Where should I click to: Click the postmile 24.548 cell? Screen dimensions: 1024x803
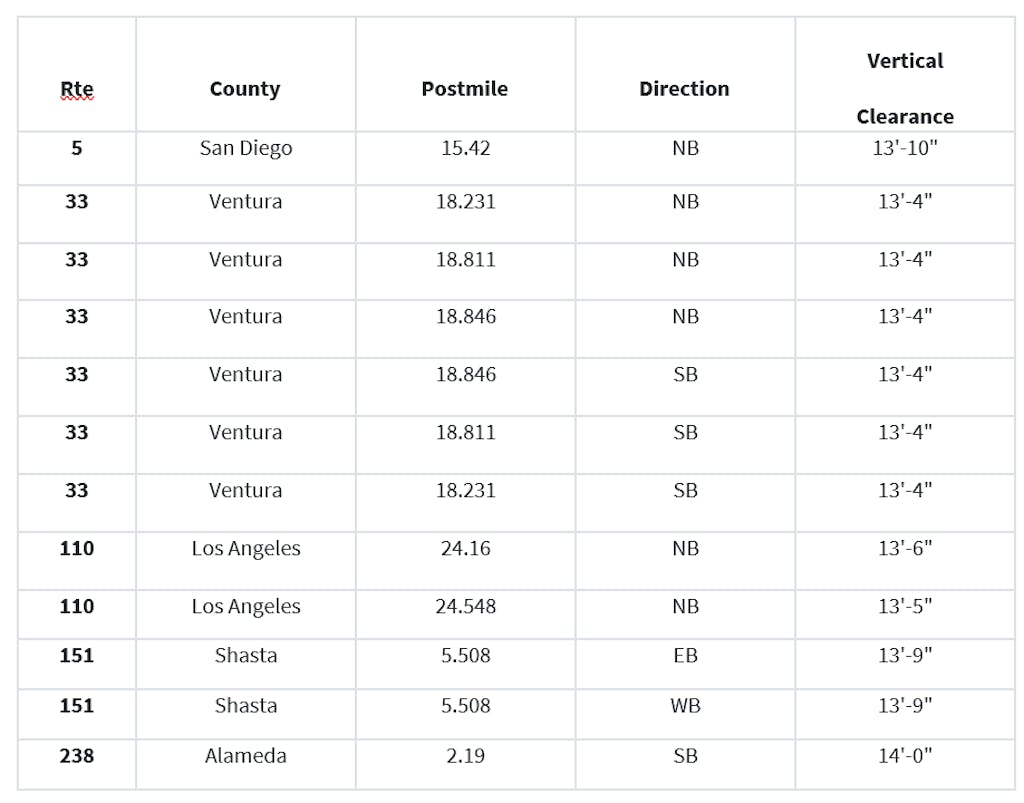pos(466,607)
